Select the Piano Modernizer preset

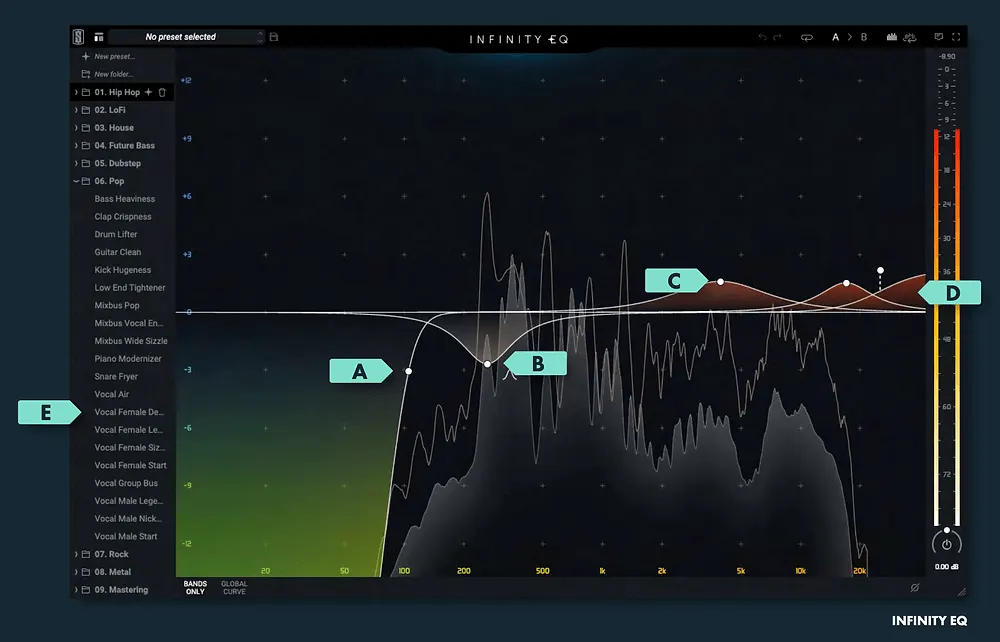tap(128, 359)
